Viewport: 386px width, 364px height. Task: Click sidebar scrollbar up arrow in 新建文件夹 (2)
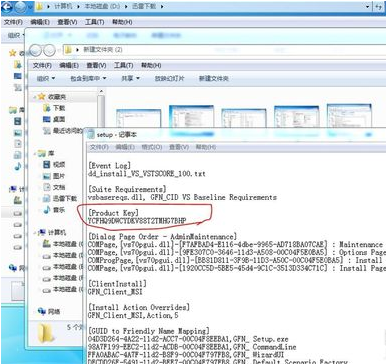[101, 91]
